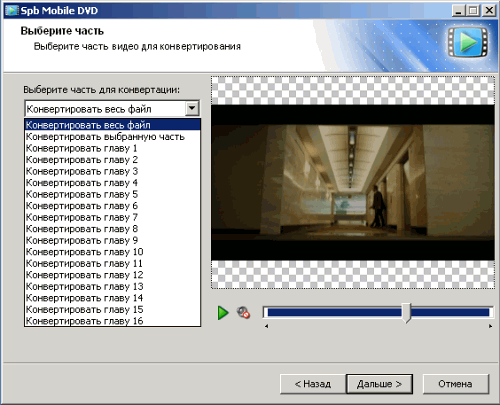Proceed with the Дальше button
The height and width of the screenshot is (405, 500).
[x=379, y=384]
